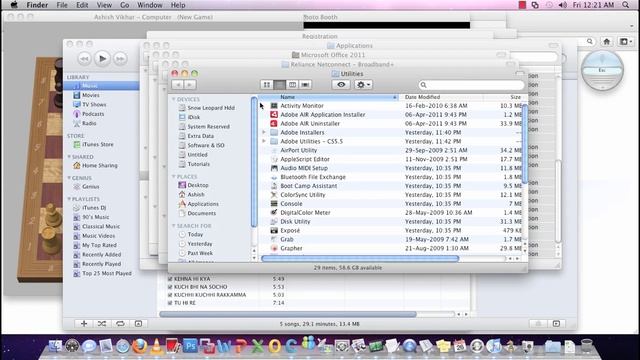The width and height of the screenshot is (640, 360).
Task: Open the Go menu
Action: [124, 5]
